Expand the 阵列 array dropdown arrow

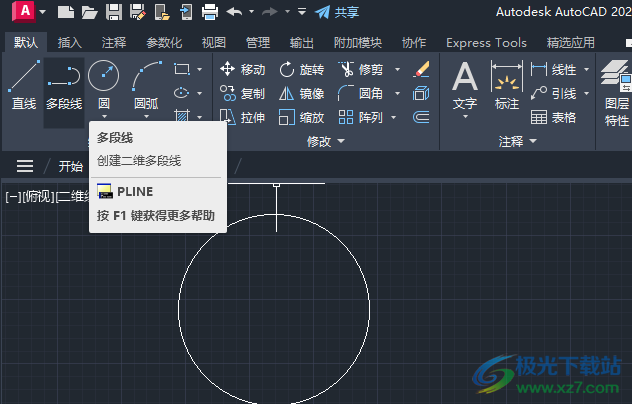click(393, 117)
